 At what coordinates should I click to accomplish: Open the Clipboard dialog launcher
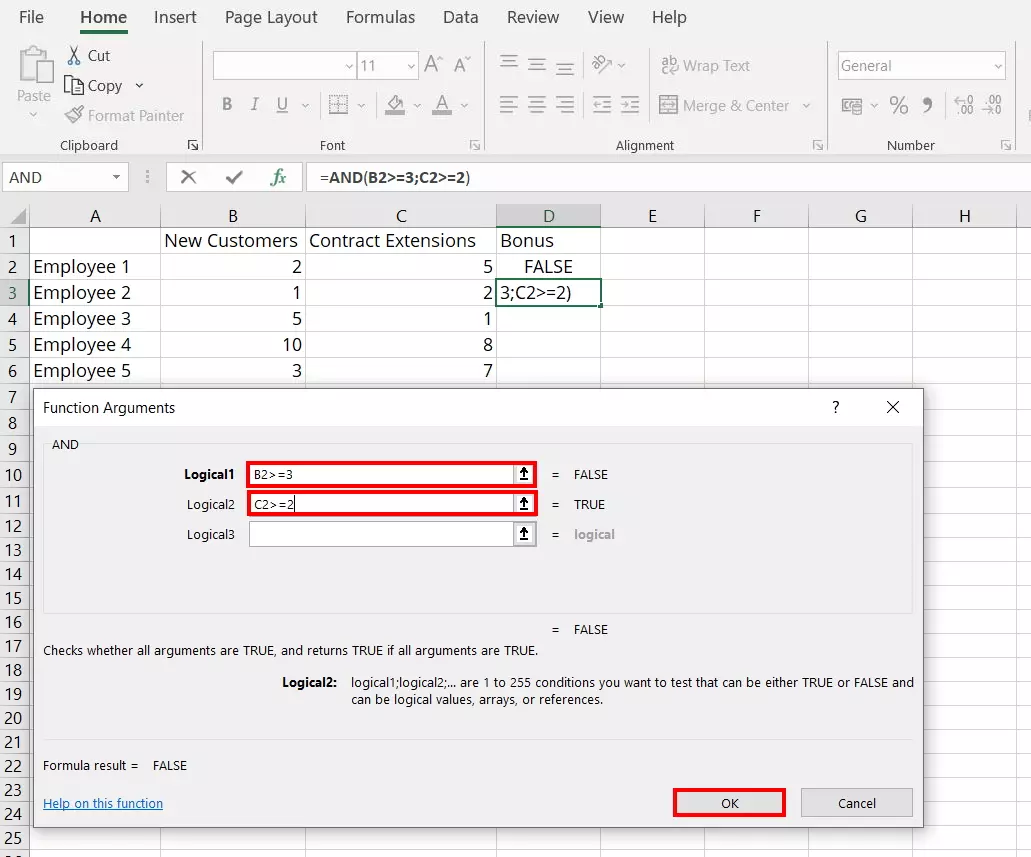click(193, 145)
